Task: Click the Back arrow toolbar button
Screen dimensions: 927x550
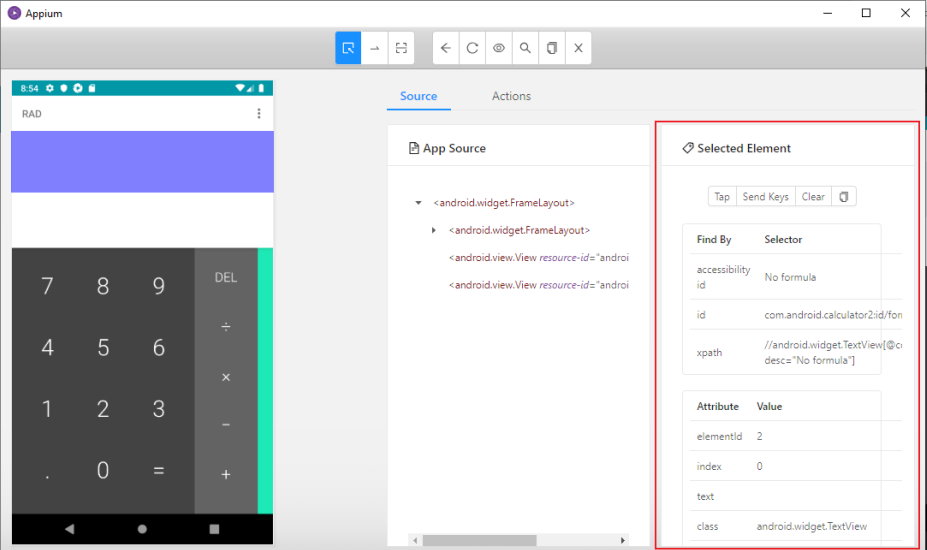Action: [x=446, y=48]
